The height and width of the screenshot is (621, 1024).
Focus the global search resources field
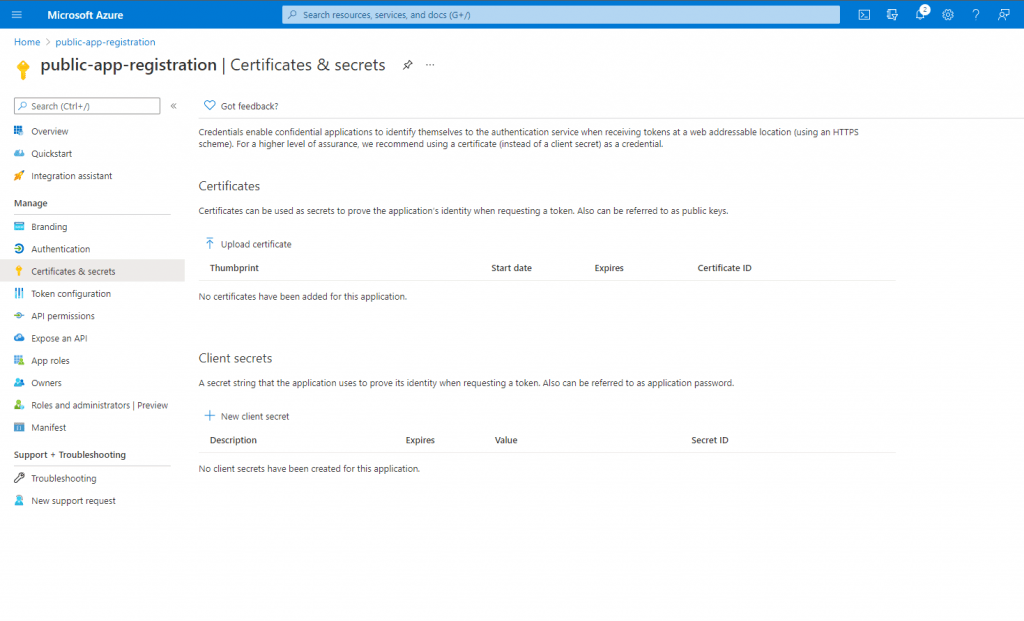561,14
